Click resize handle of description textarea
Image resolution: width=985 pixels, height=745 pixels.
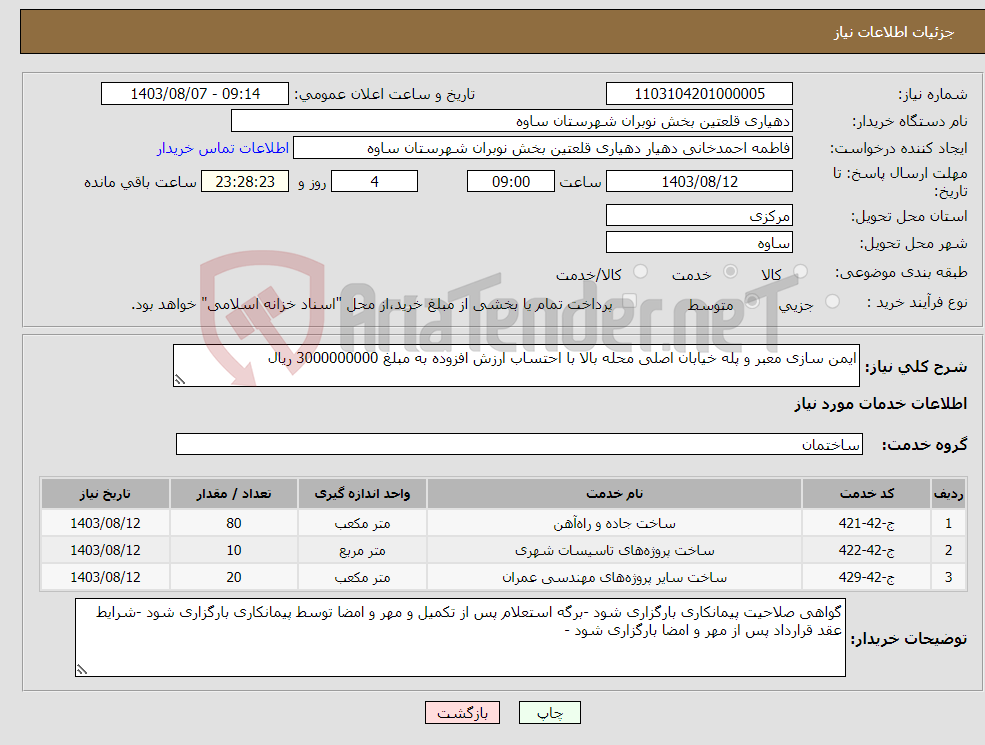180,379
